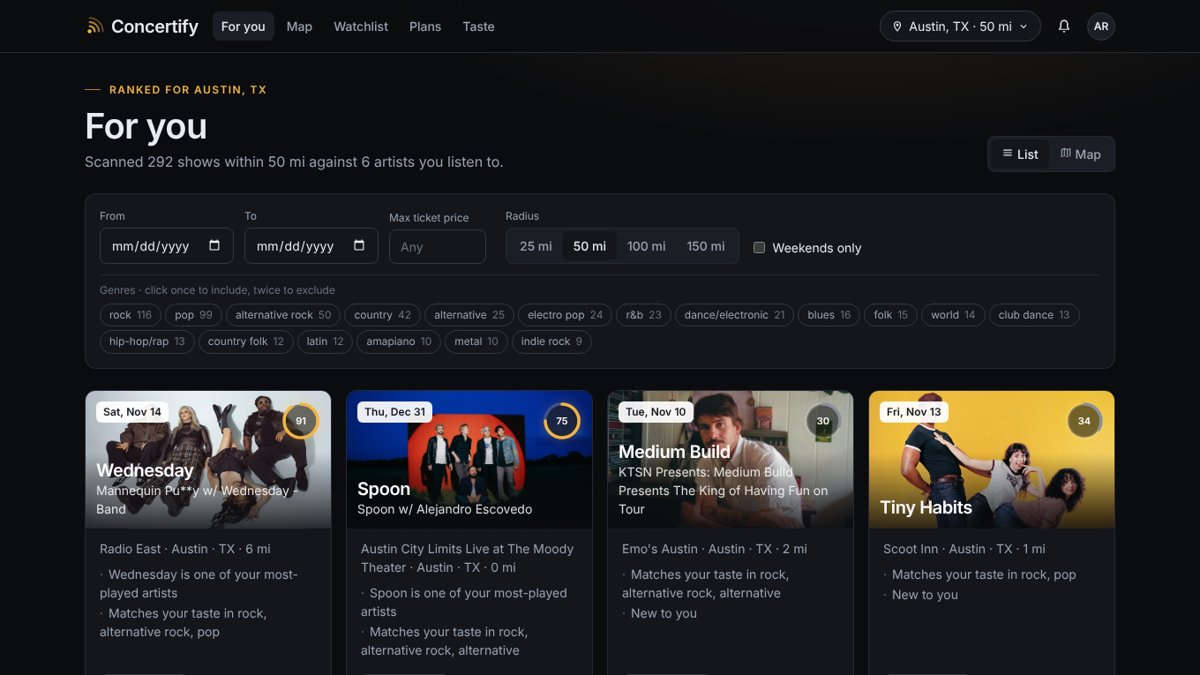This screenshot has width=1200, height=675.
Task: Toggle the folk 15 genre chip
Action: point(891,315)
